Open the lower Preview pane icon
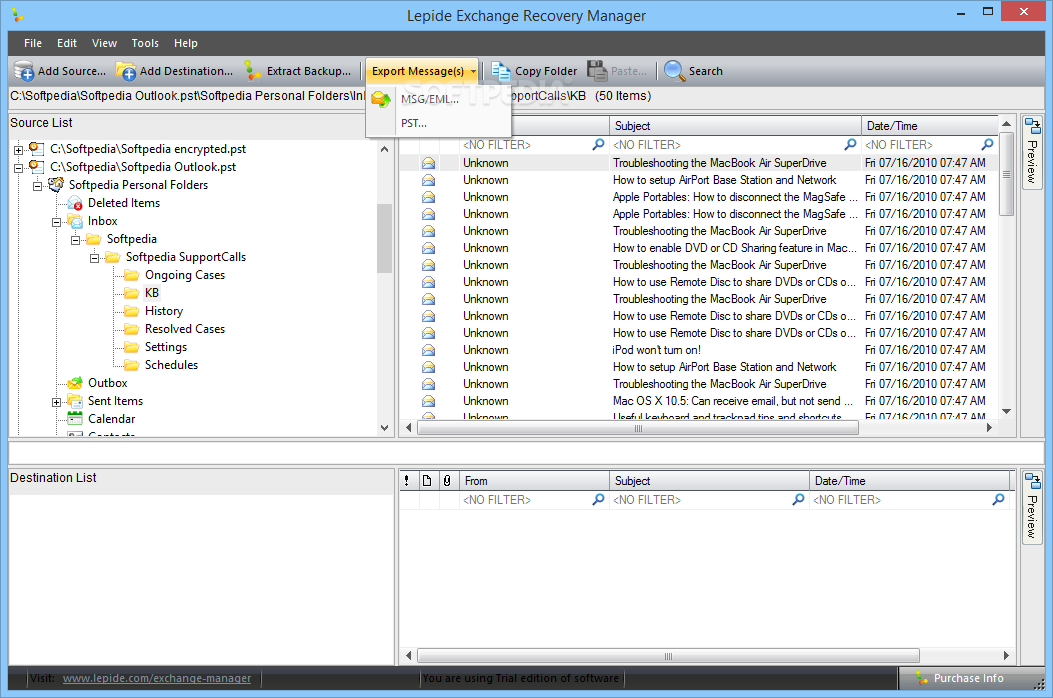 (1032, 480)
